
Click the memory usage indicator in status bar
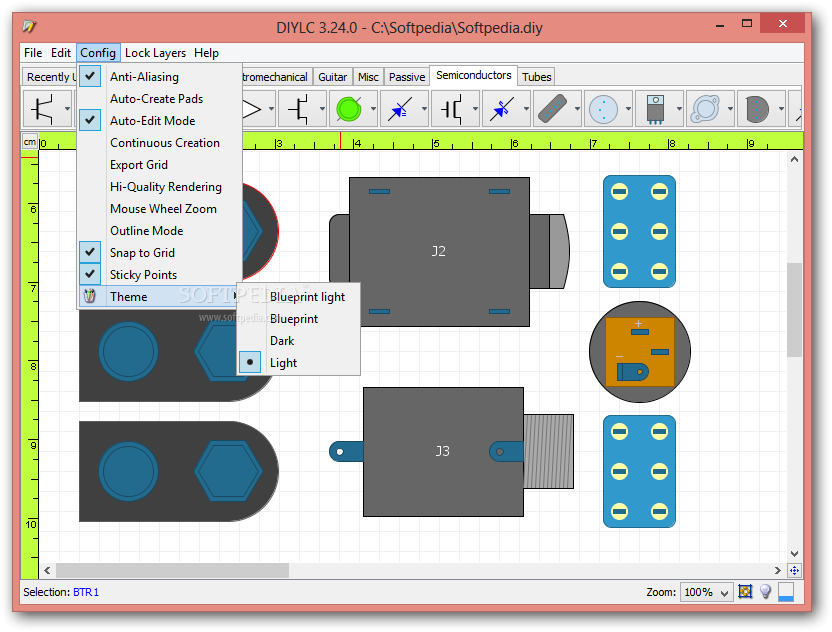coord(786,592)
